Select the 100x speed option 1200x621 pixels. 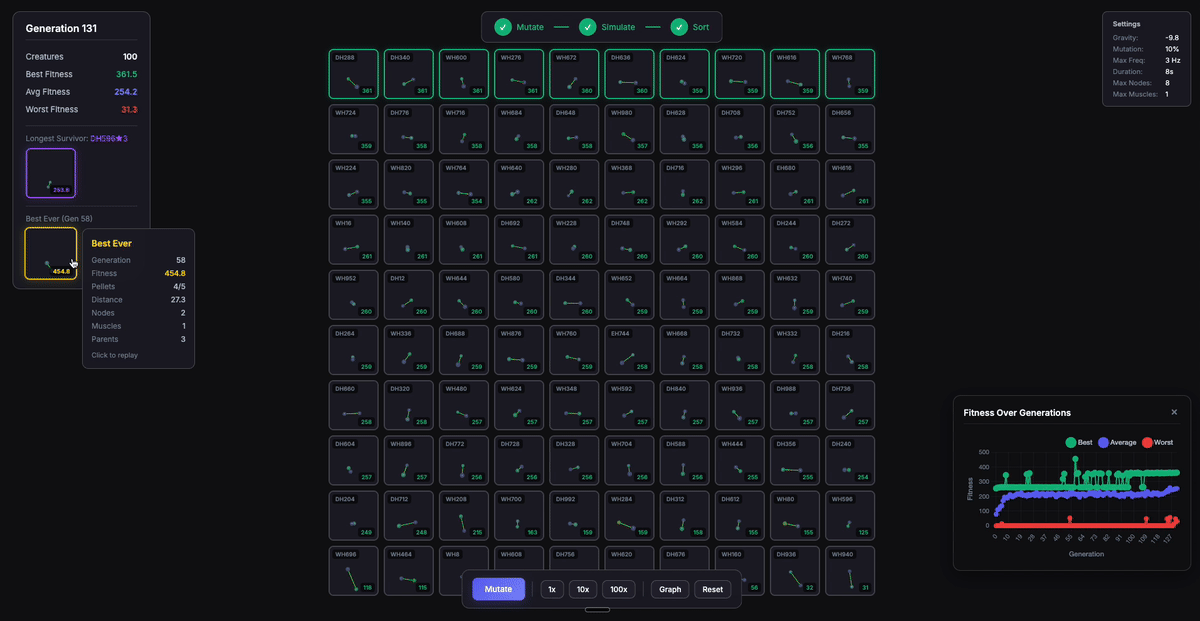click(619, 589)
